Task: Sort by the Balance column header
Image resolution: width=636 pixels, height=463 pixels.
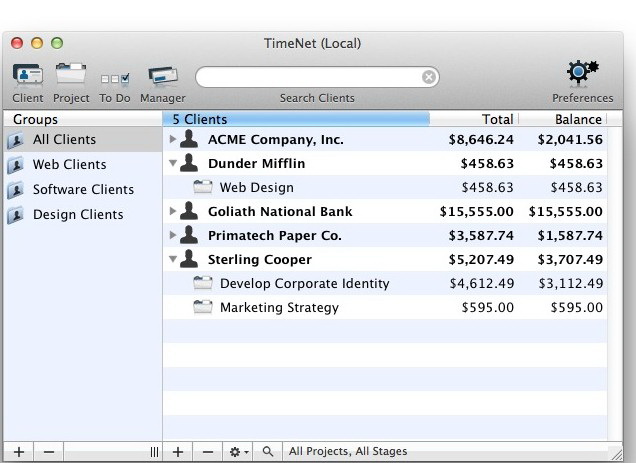Action: click(563, 119)
